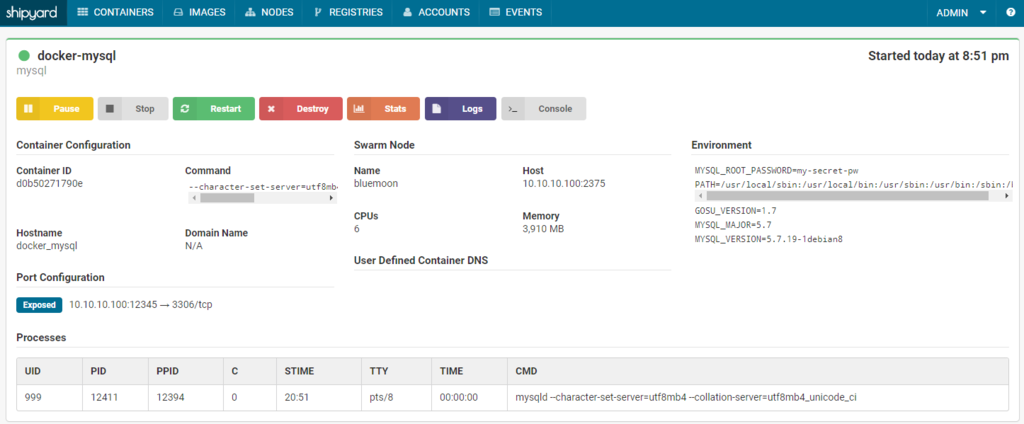Click port mapping 10.10.10.100:12345 → 3306/tcp
Screen dimensions: 1024x424
141,304
